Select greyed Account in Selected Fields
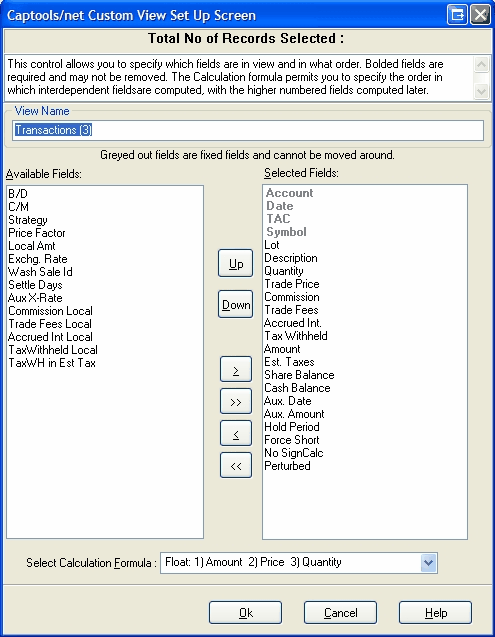The image size is (495, 637). click(289, 193)
